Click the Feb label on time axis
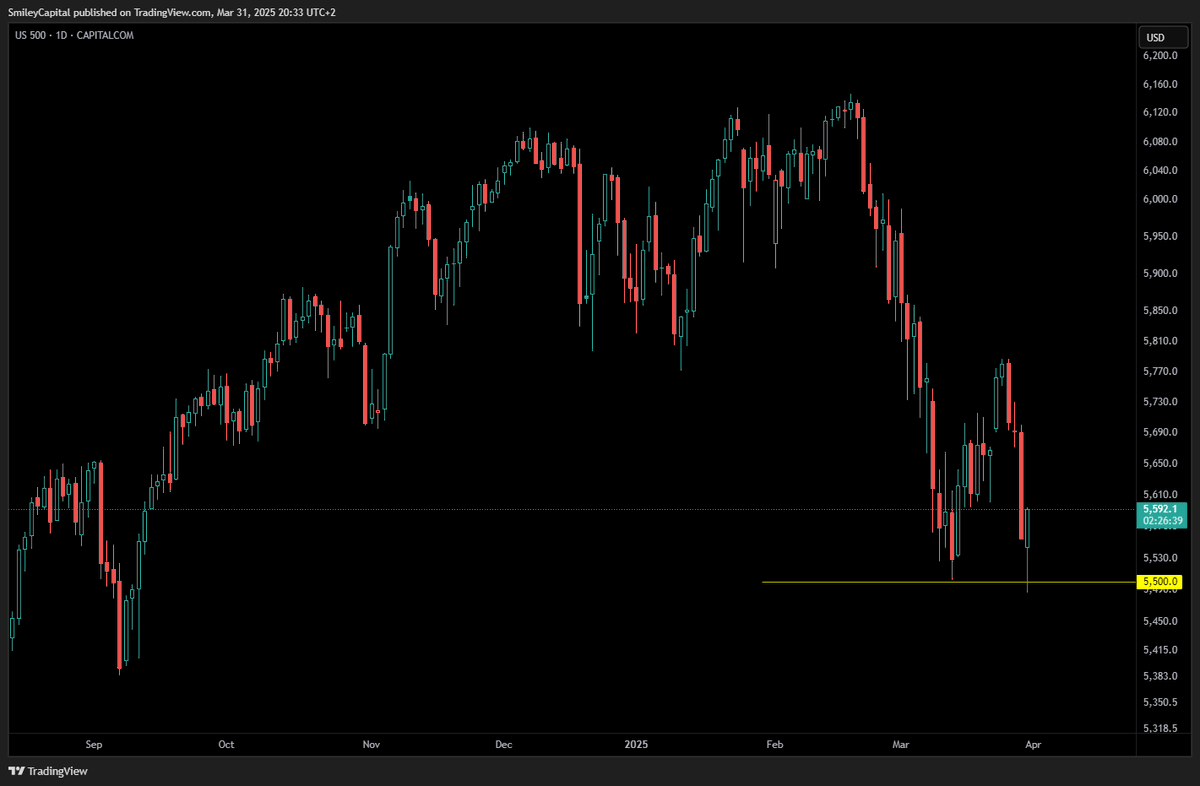Viewport: 1200px width, 786px height. 773,745
